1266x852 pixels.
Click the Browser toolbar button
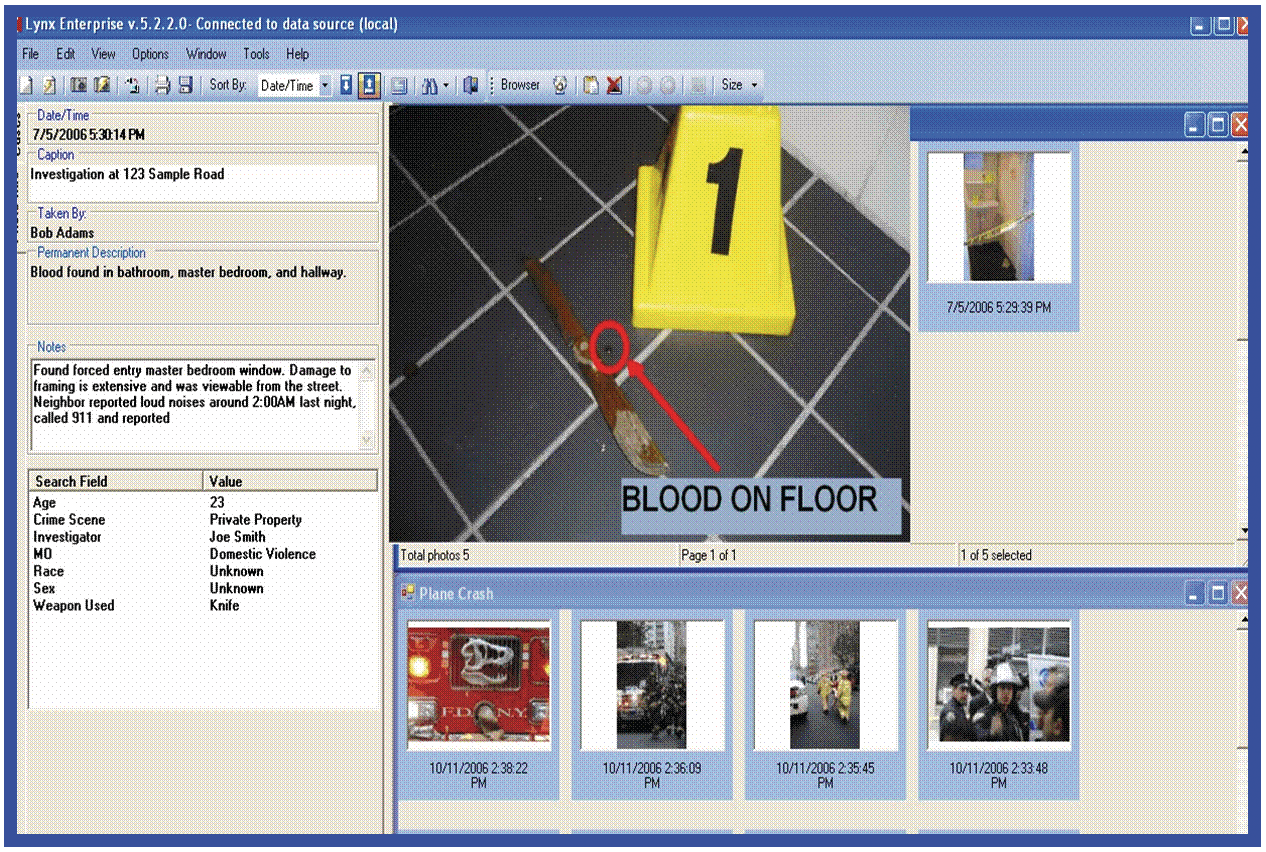click(x=520, y=86)
